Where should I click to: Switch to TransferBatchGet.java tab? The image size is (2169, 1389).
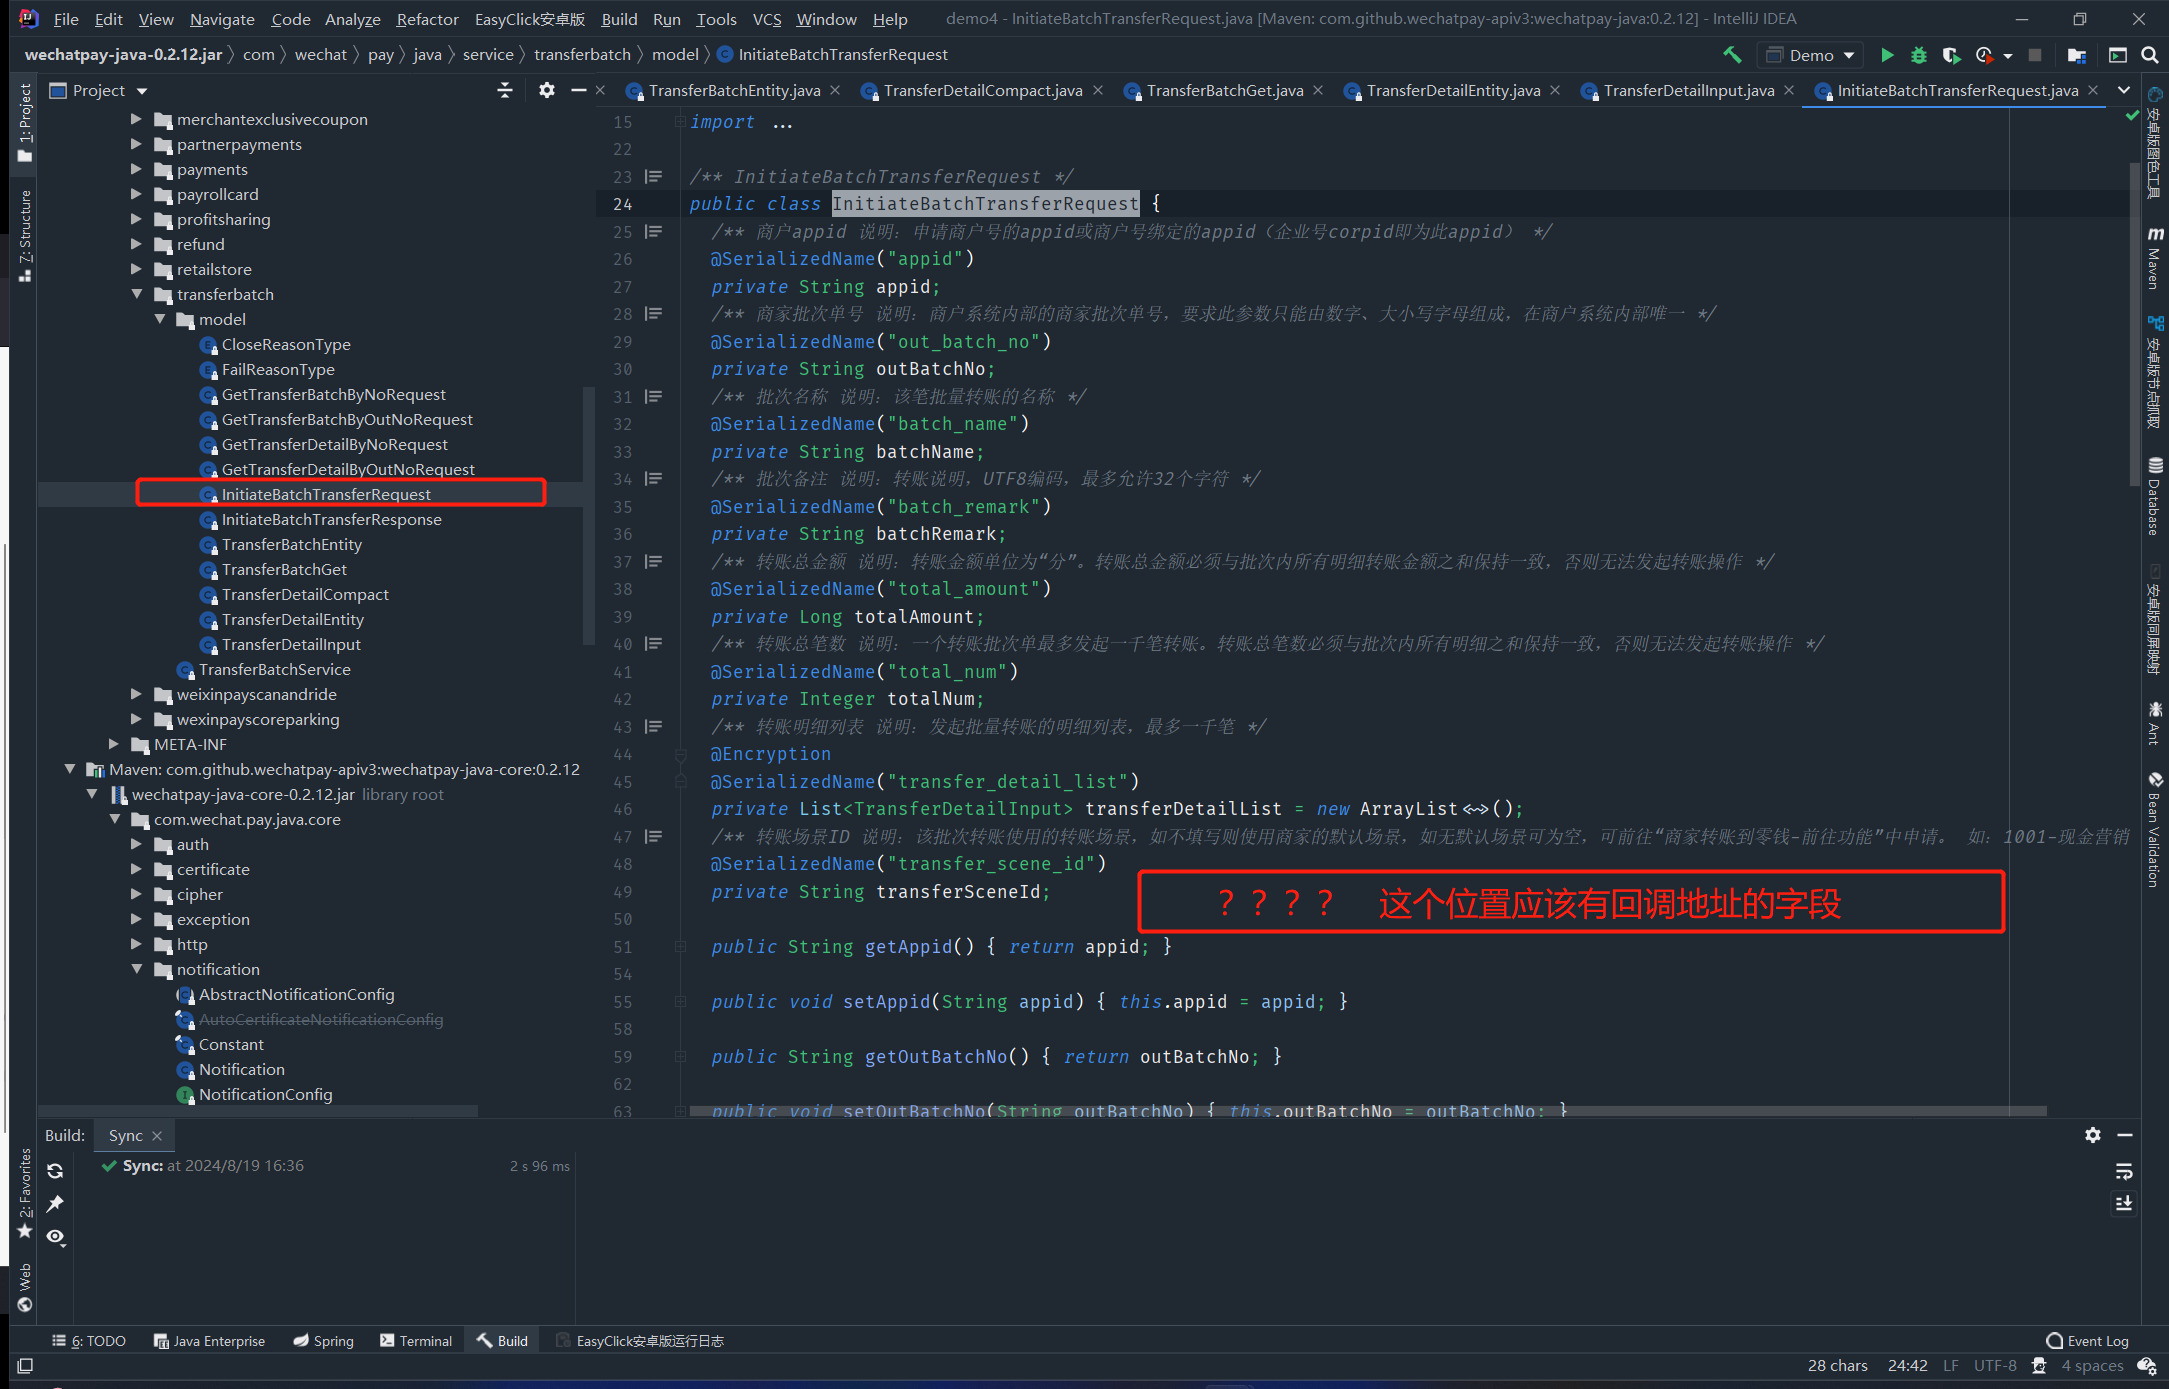point(1224,91)
